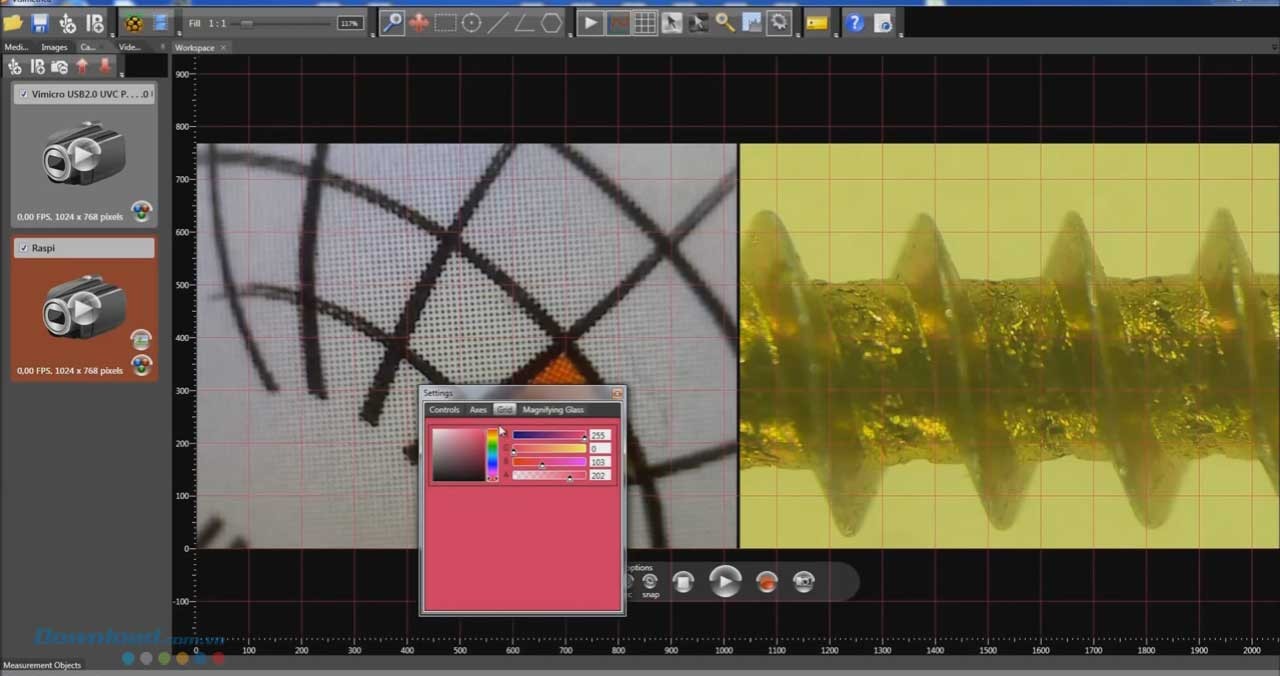
Task: Expand the drawing tools toolbar overflow arrow
Action: 570,35
